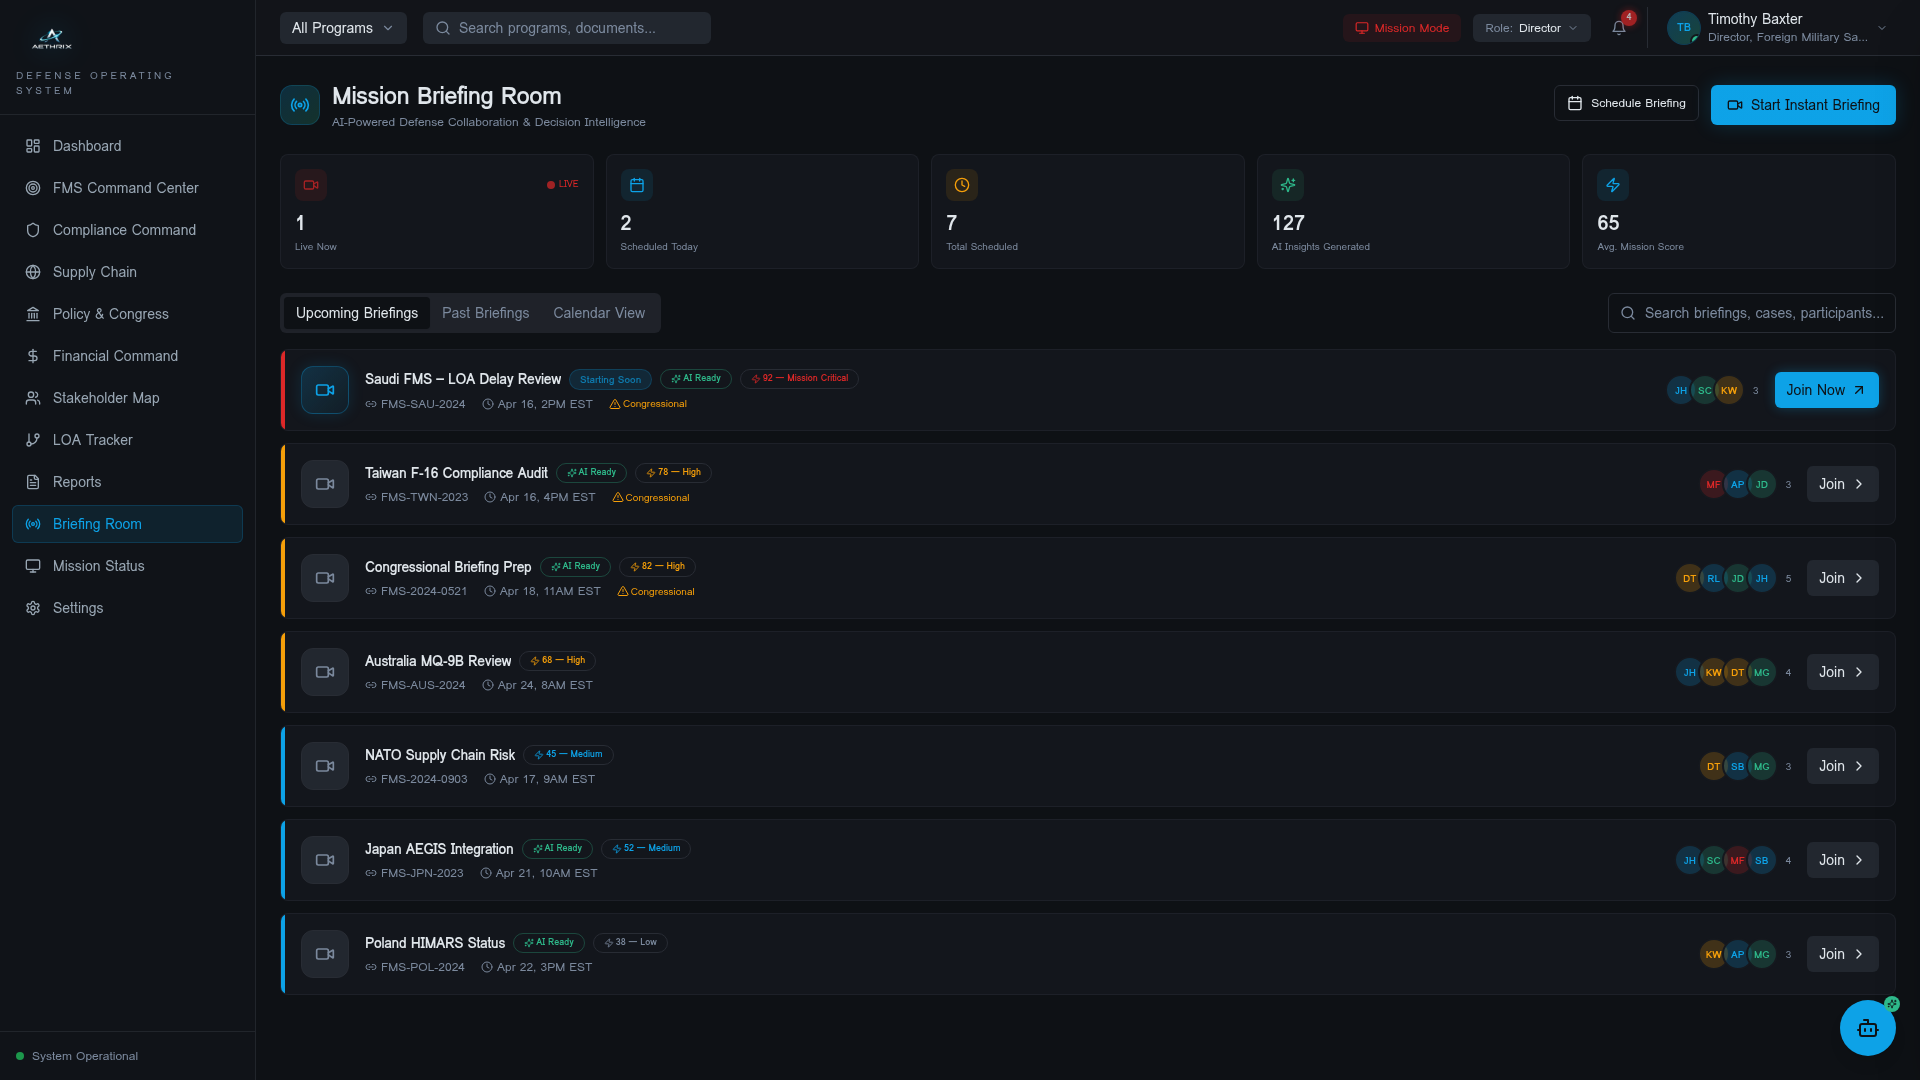Open FMS Command Center in sidebar
Screen dimensions: 1920x1080
click(x=127, y=188)
